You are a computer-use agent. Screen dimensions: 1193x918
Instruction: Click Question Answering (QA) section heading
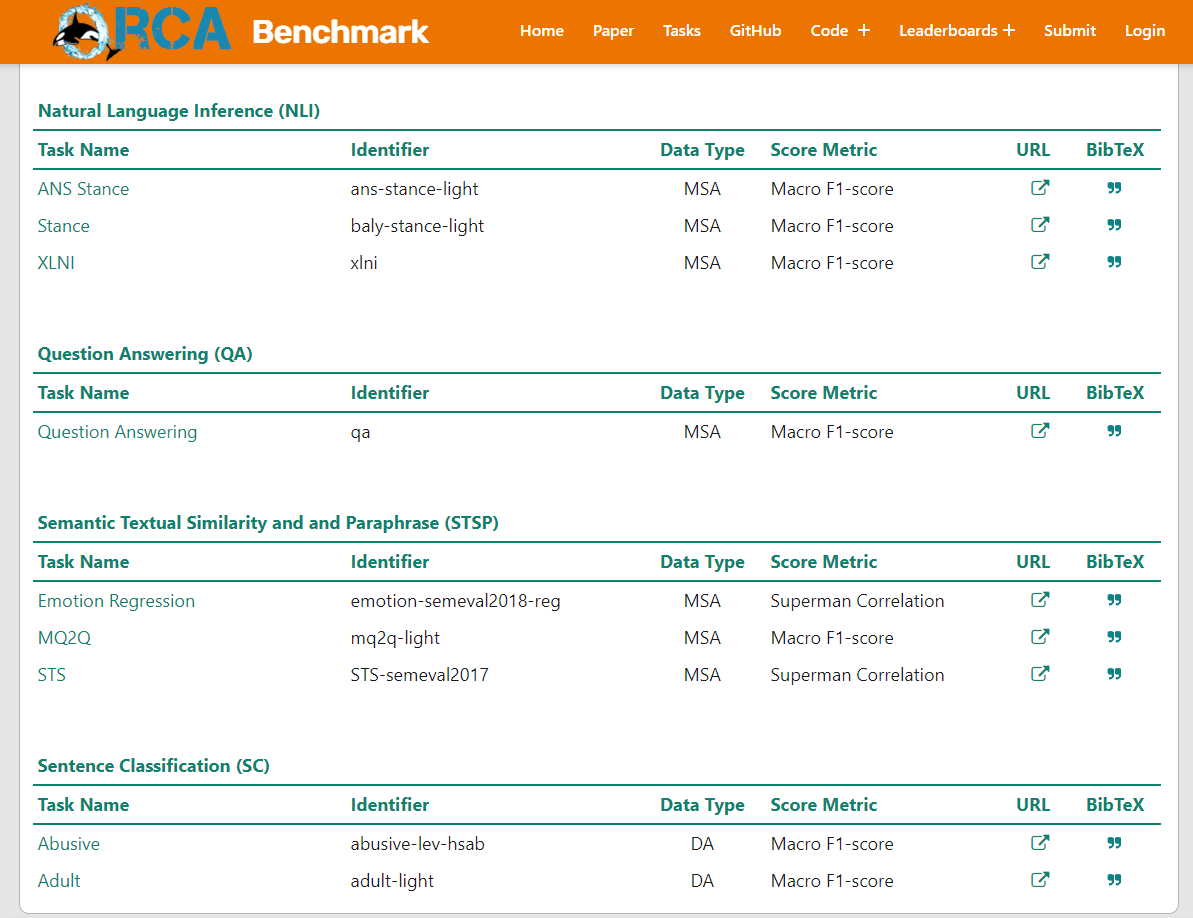145,354
